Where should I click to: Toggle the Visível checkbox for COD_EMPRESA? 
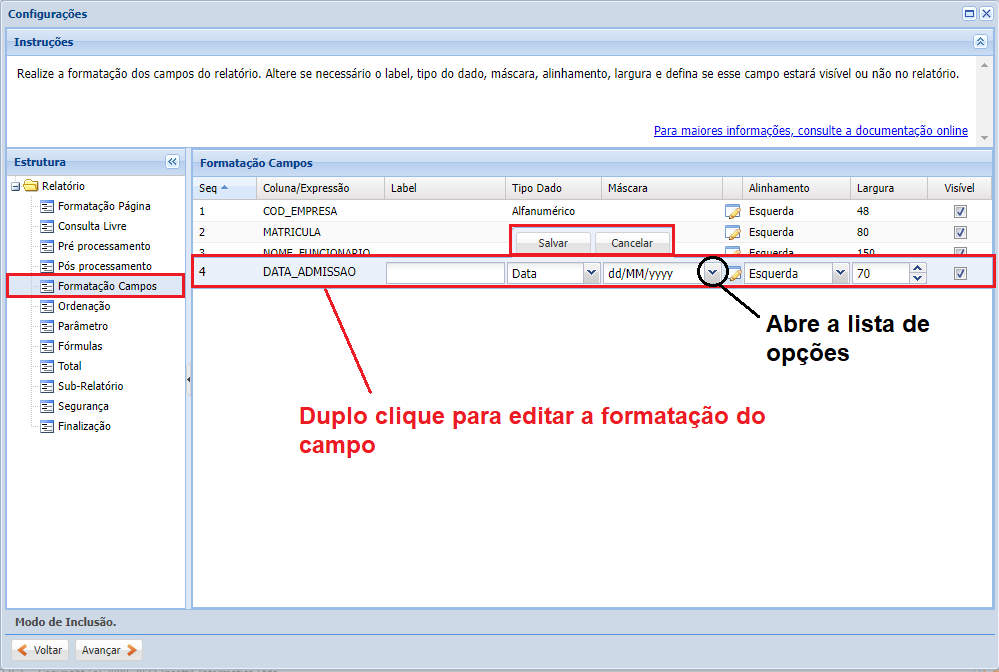click(x=960, y=211)
